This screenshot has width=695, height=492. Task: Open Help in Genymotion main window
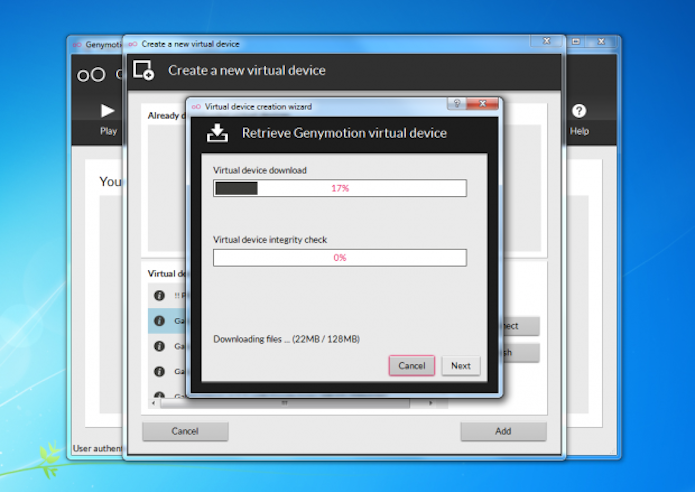tap(579, 119)
